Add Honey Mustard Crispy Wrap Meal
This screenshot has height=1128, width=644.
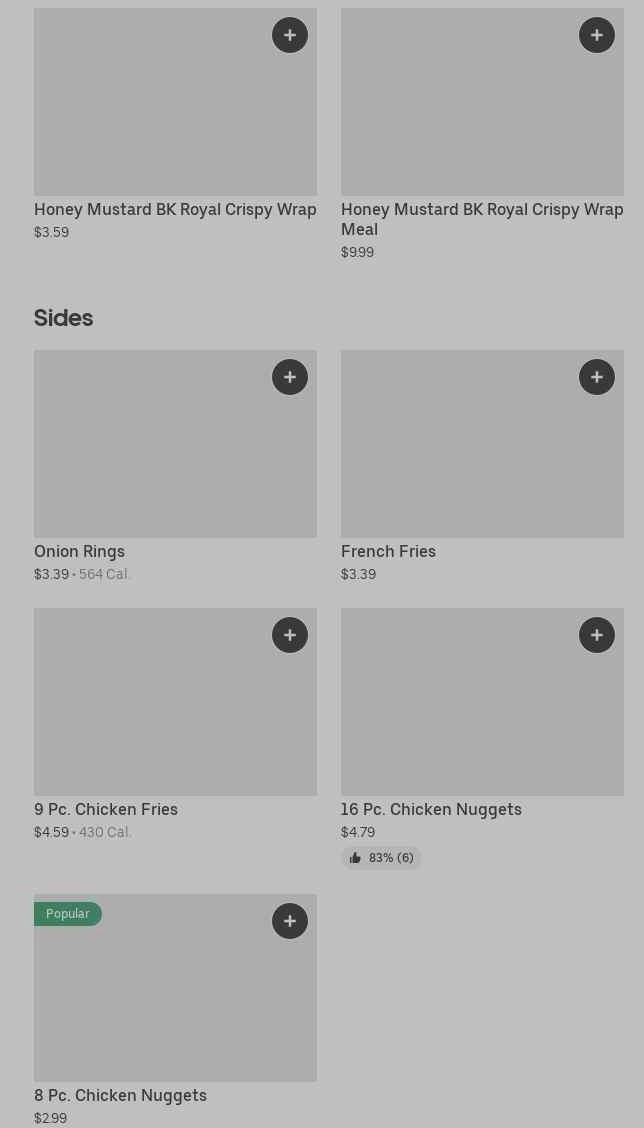pyautogui.click(x=597, y=35)
